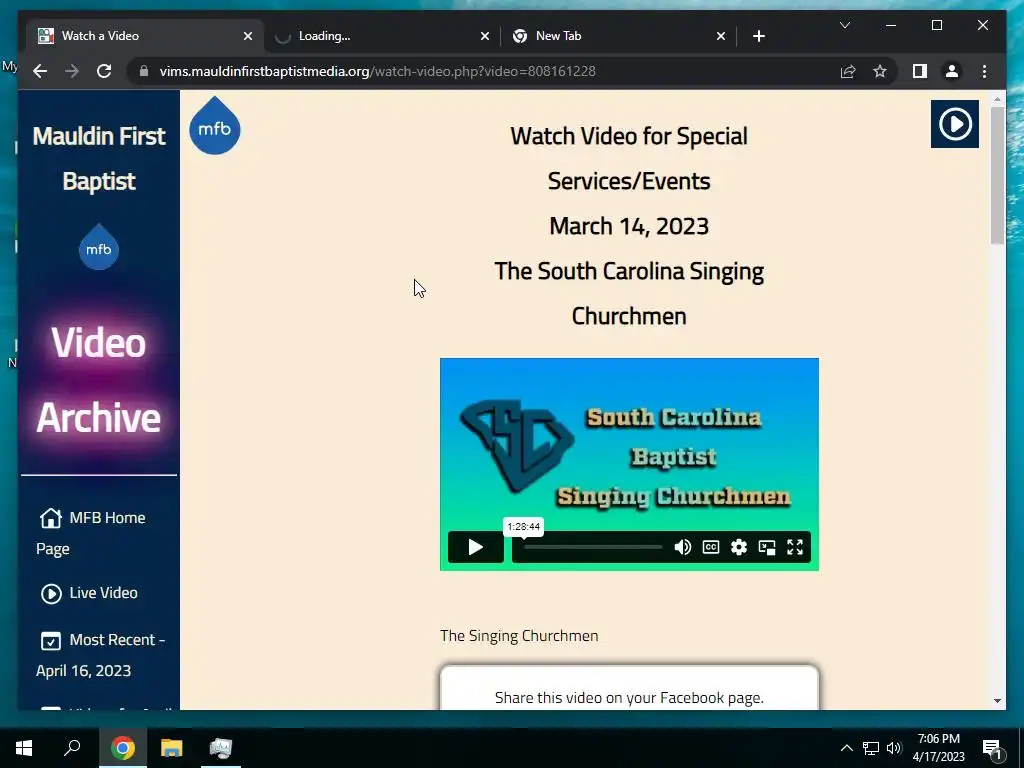This screenshot has height=768, width=1024.
Task: Click Chrome icon in taskbar
Action: click(122, 748)
